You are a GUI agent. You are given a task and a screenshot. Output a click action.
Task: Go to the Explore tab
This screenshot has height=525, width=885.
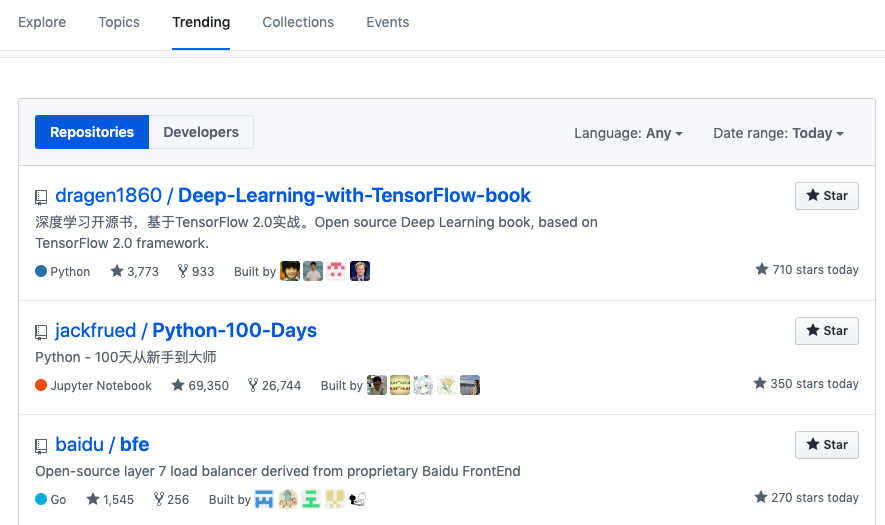pos(42,22)
